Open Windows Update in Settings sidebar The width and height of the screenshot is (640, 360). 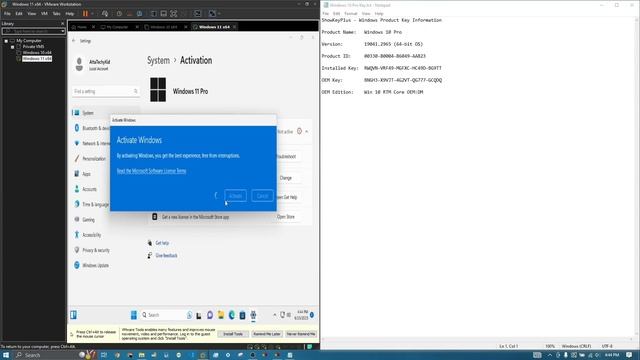[x=95, y=265]
